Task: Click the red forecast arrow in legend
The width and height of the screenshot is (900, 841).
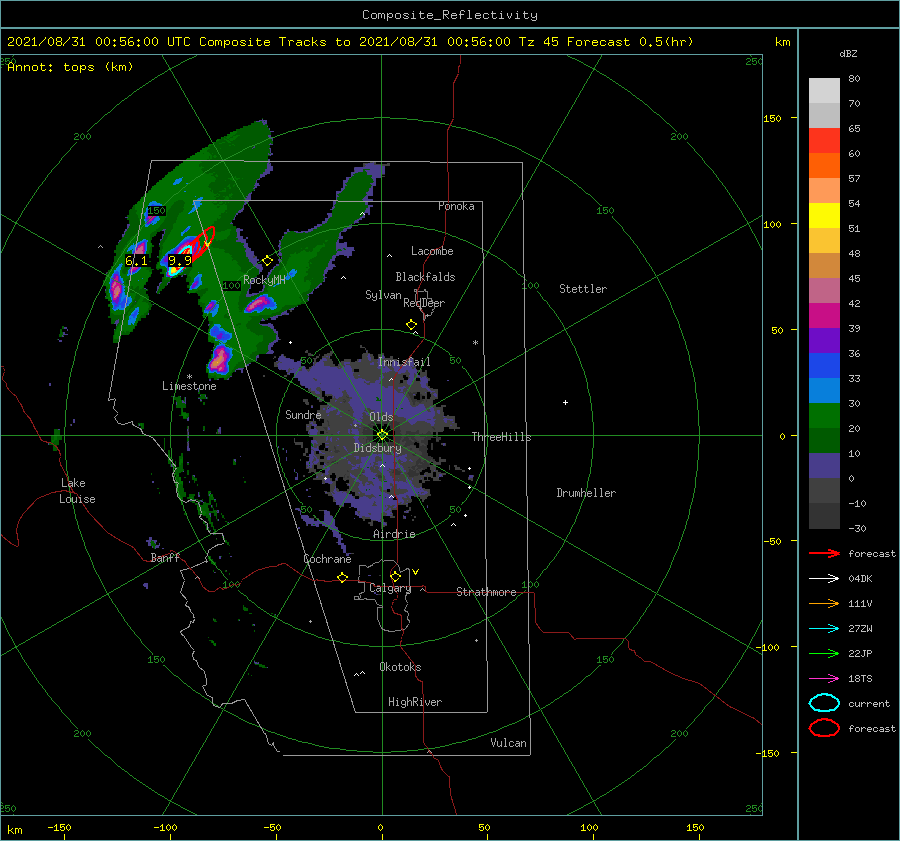Action: click(x=824, y=553)
